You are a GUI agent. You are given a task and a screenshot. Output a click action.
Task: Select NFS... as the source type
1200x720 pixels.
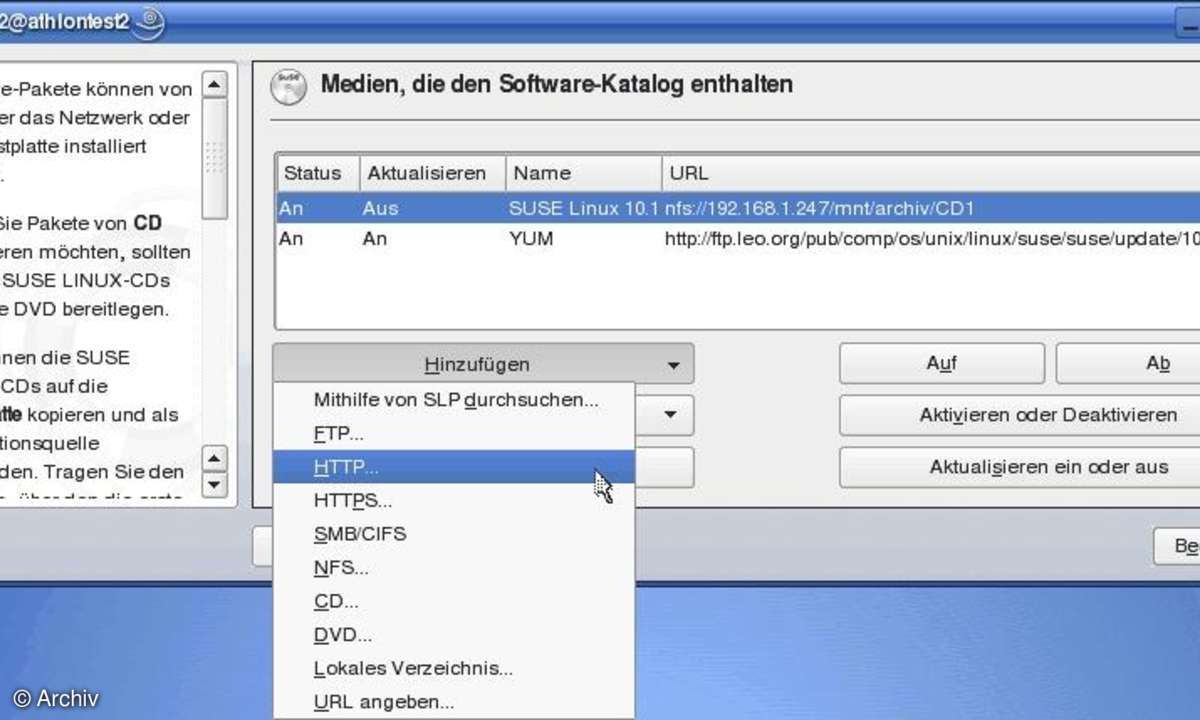(x=454, y=568)
